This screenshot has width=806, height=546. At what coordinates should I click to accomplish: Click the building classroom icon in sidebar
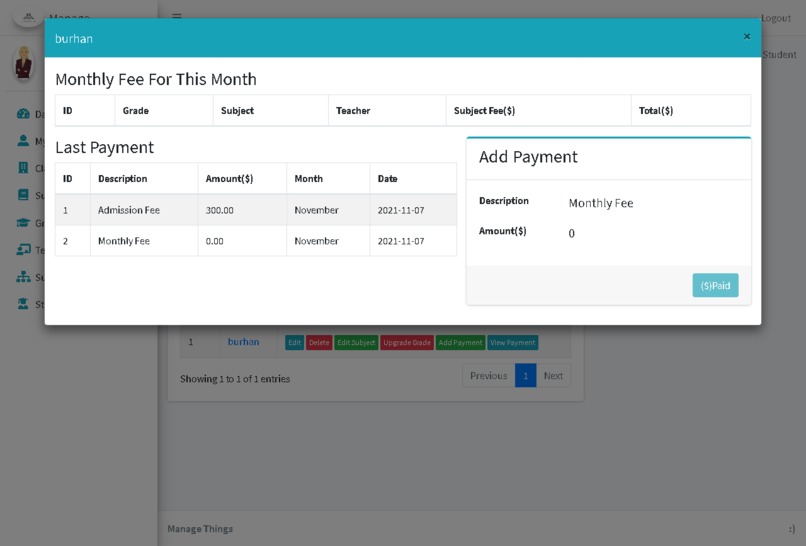coord(23,168)
